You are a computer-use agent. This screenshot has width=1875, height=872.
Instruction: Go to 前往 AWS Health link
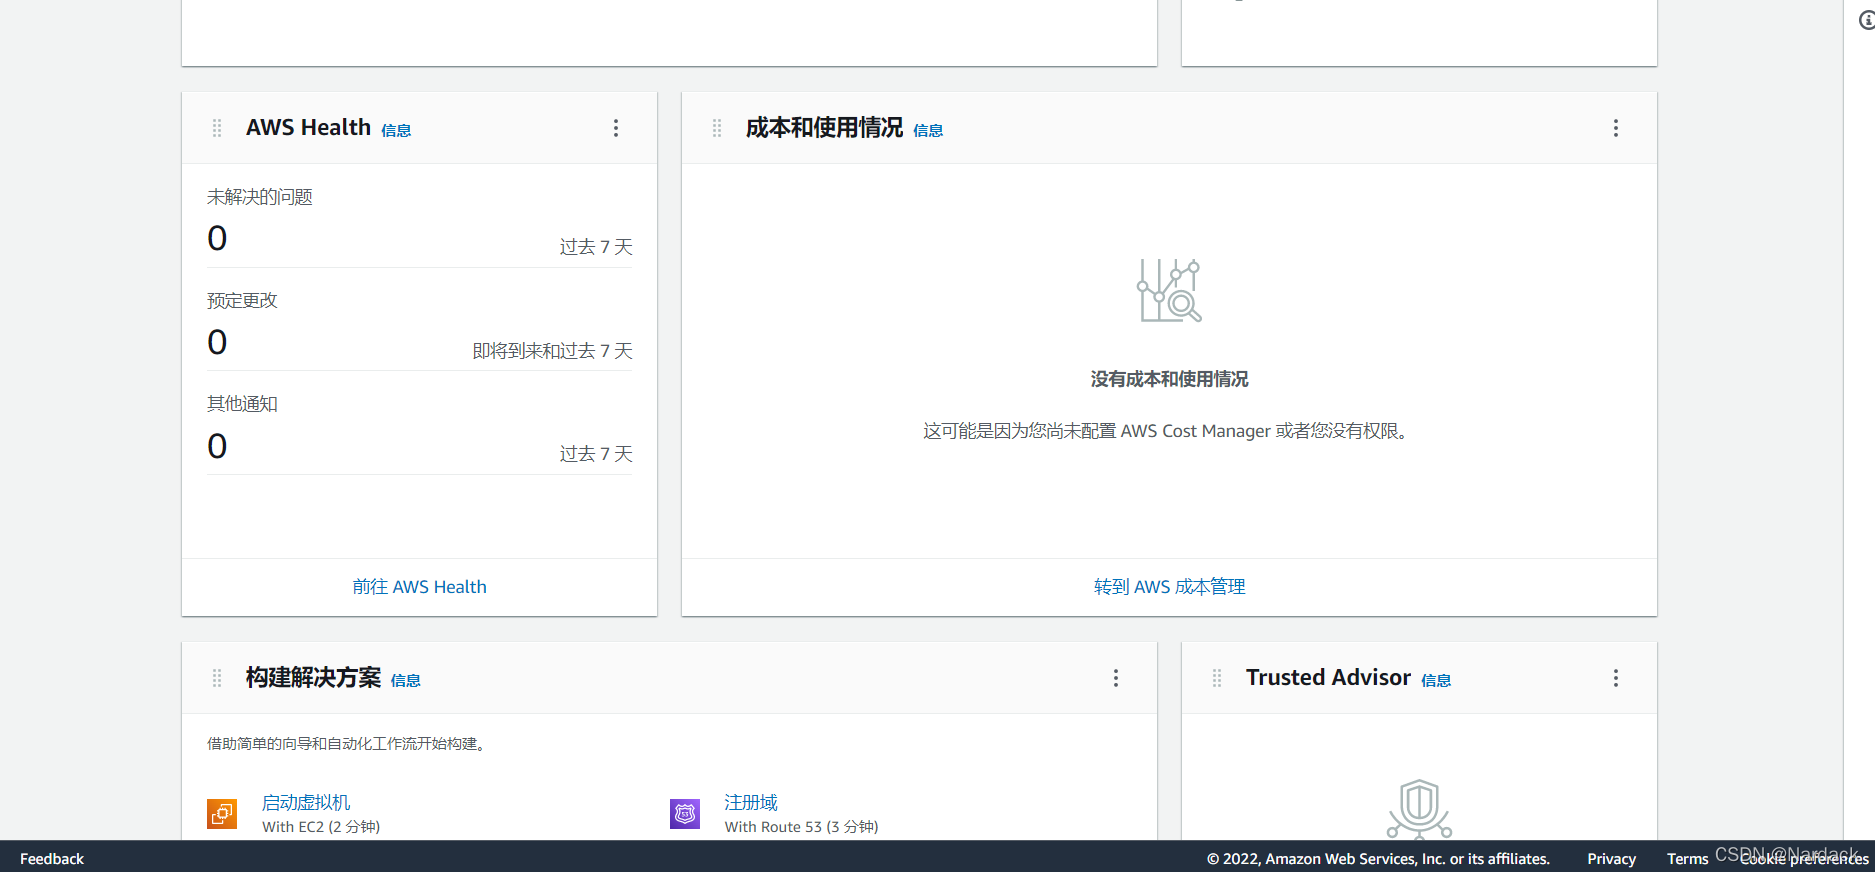click(419, 587)
